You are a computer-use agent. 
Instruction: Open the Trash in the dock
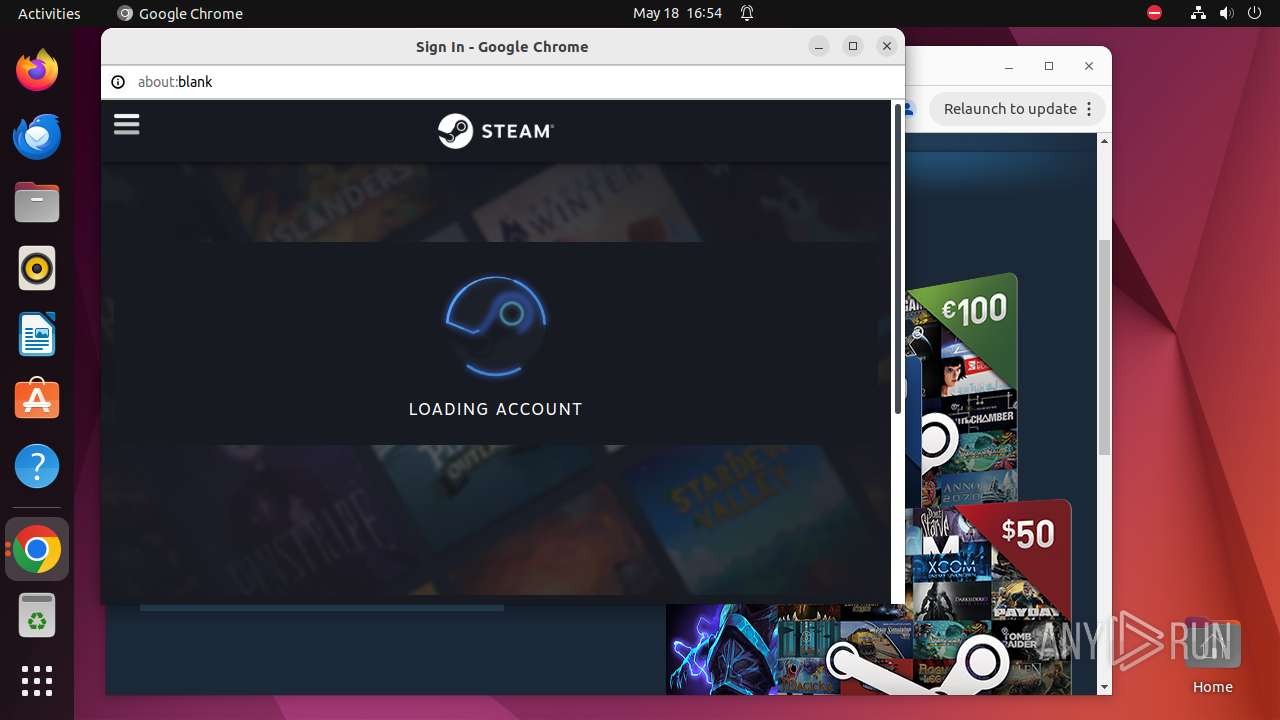pos(37,616)
